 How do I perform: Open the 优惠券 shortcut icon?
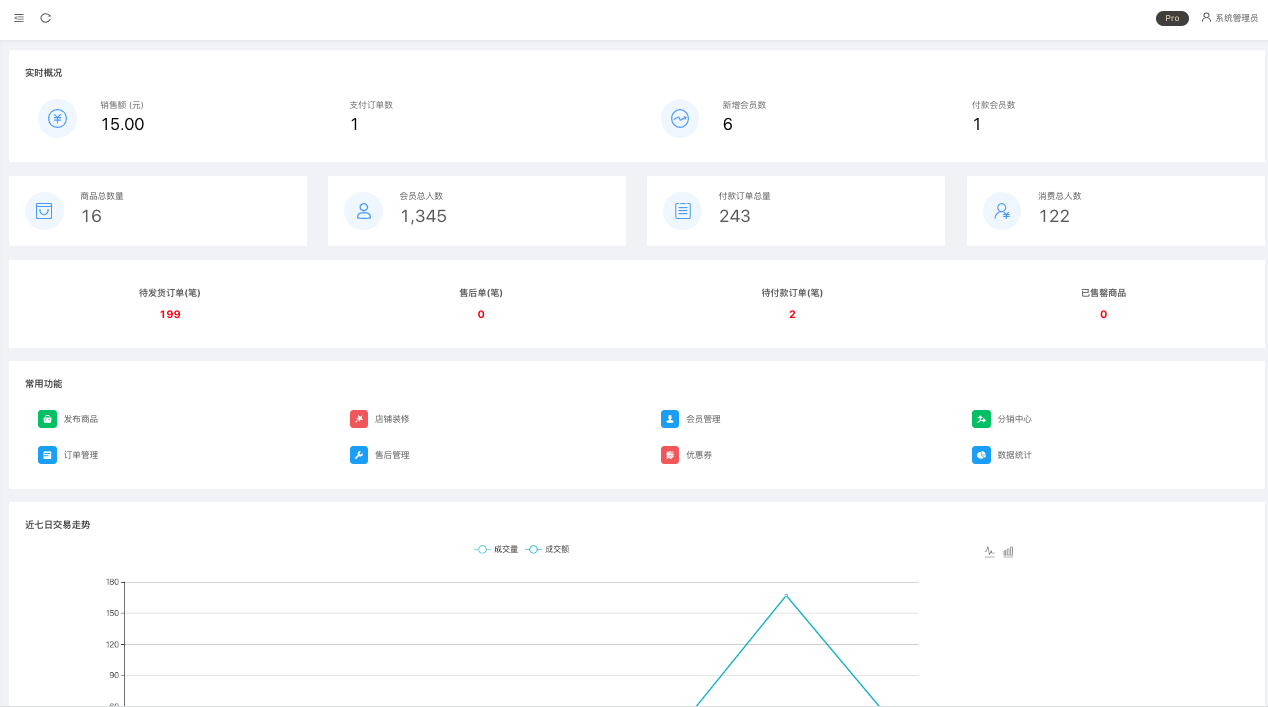point(670,455)
